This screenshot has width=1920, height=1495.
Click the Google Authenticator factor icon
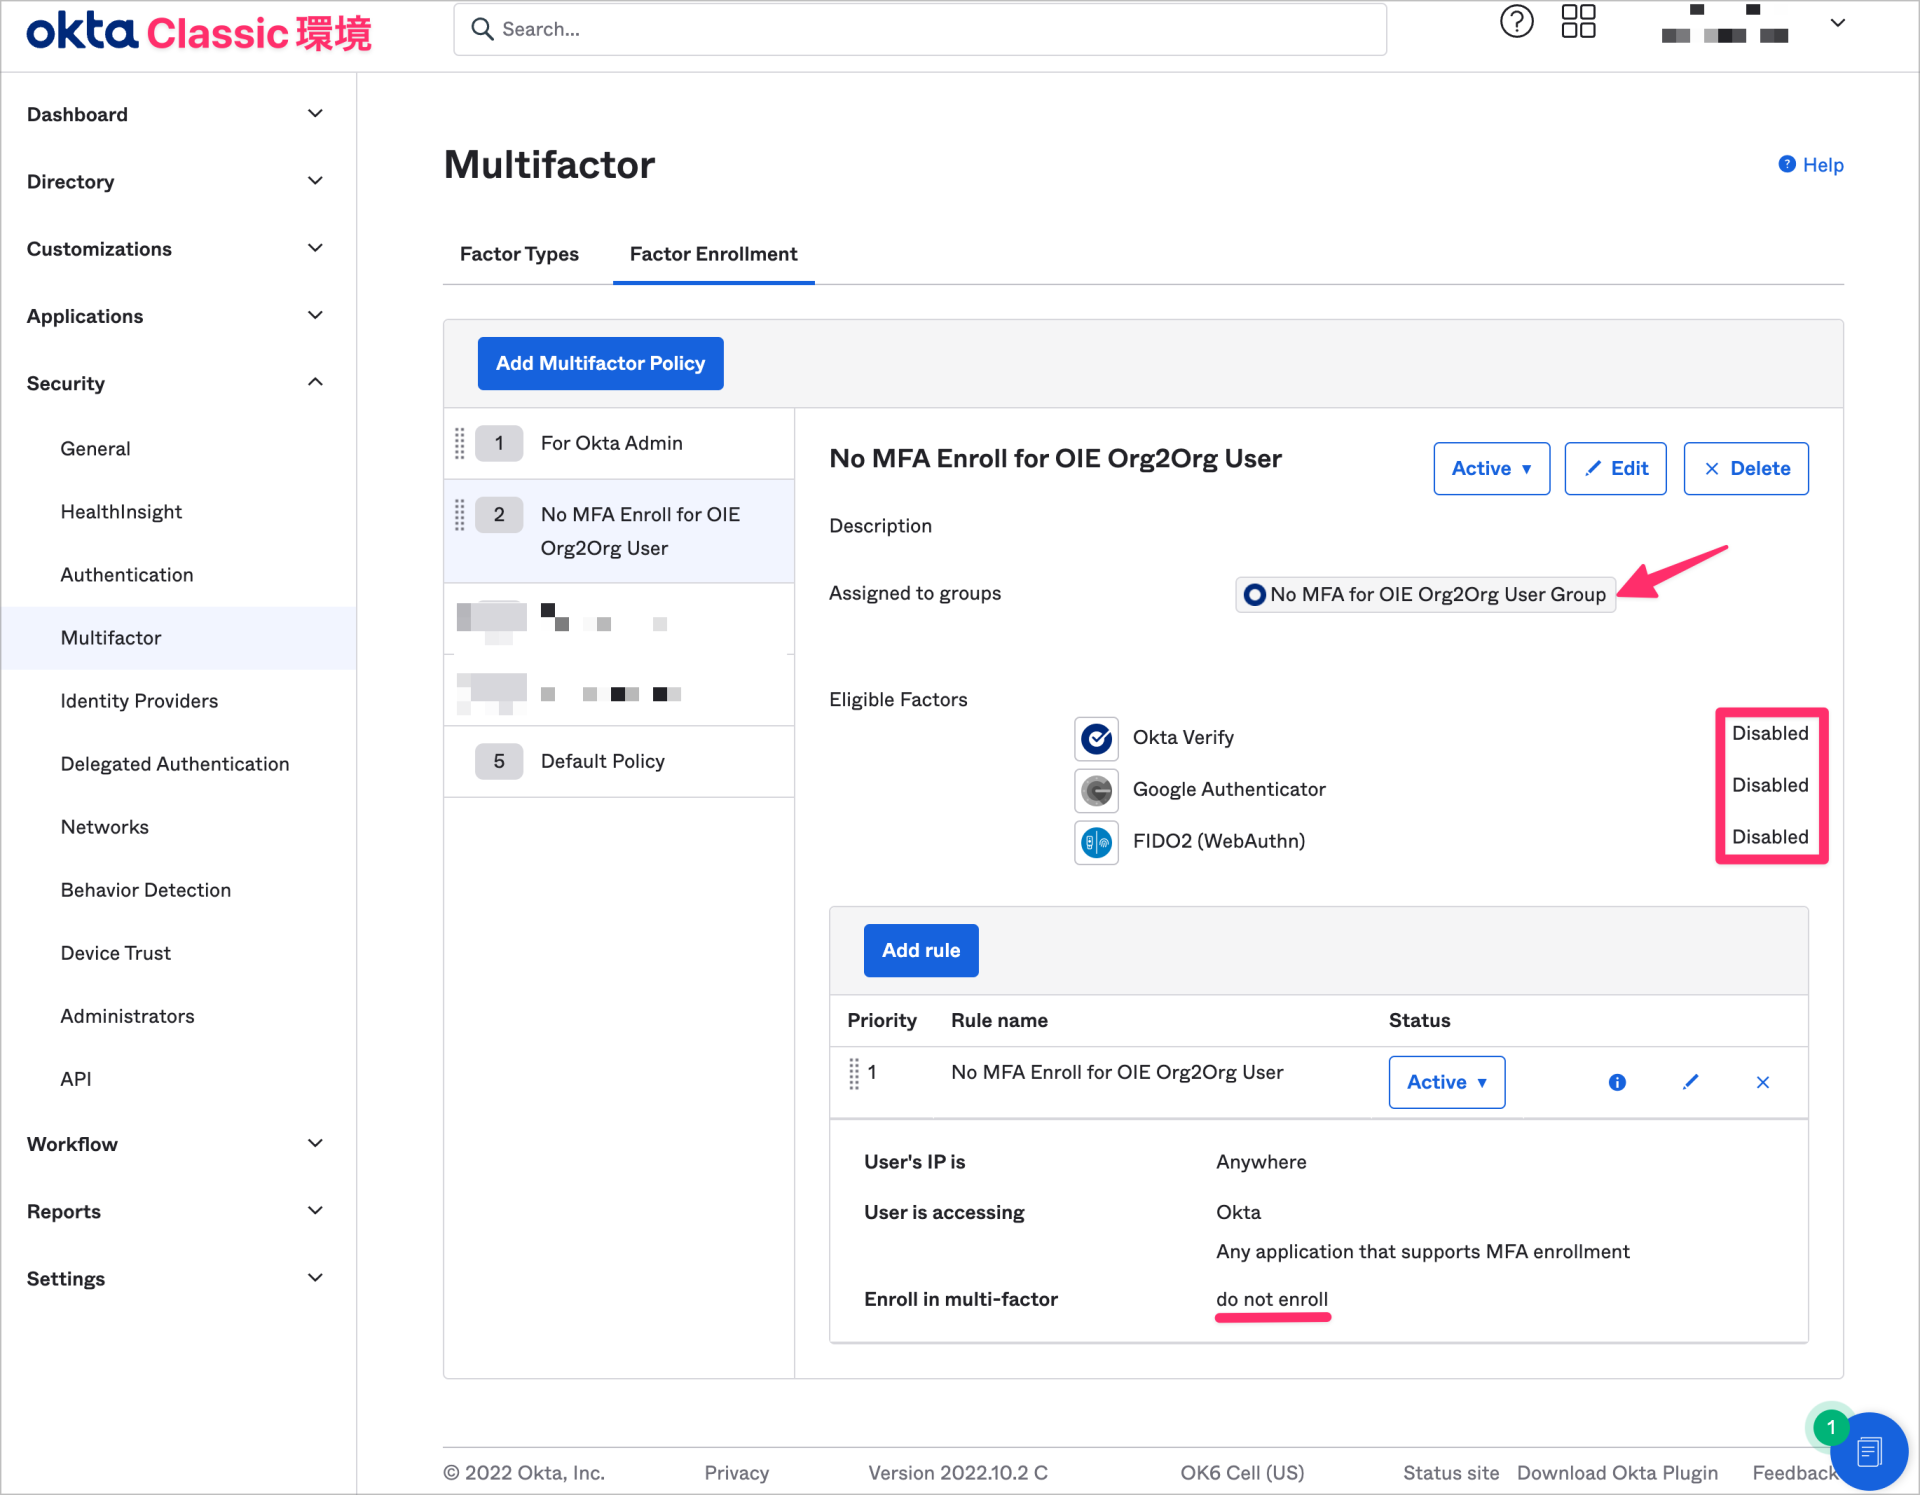point(1096,790)
